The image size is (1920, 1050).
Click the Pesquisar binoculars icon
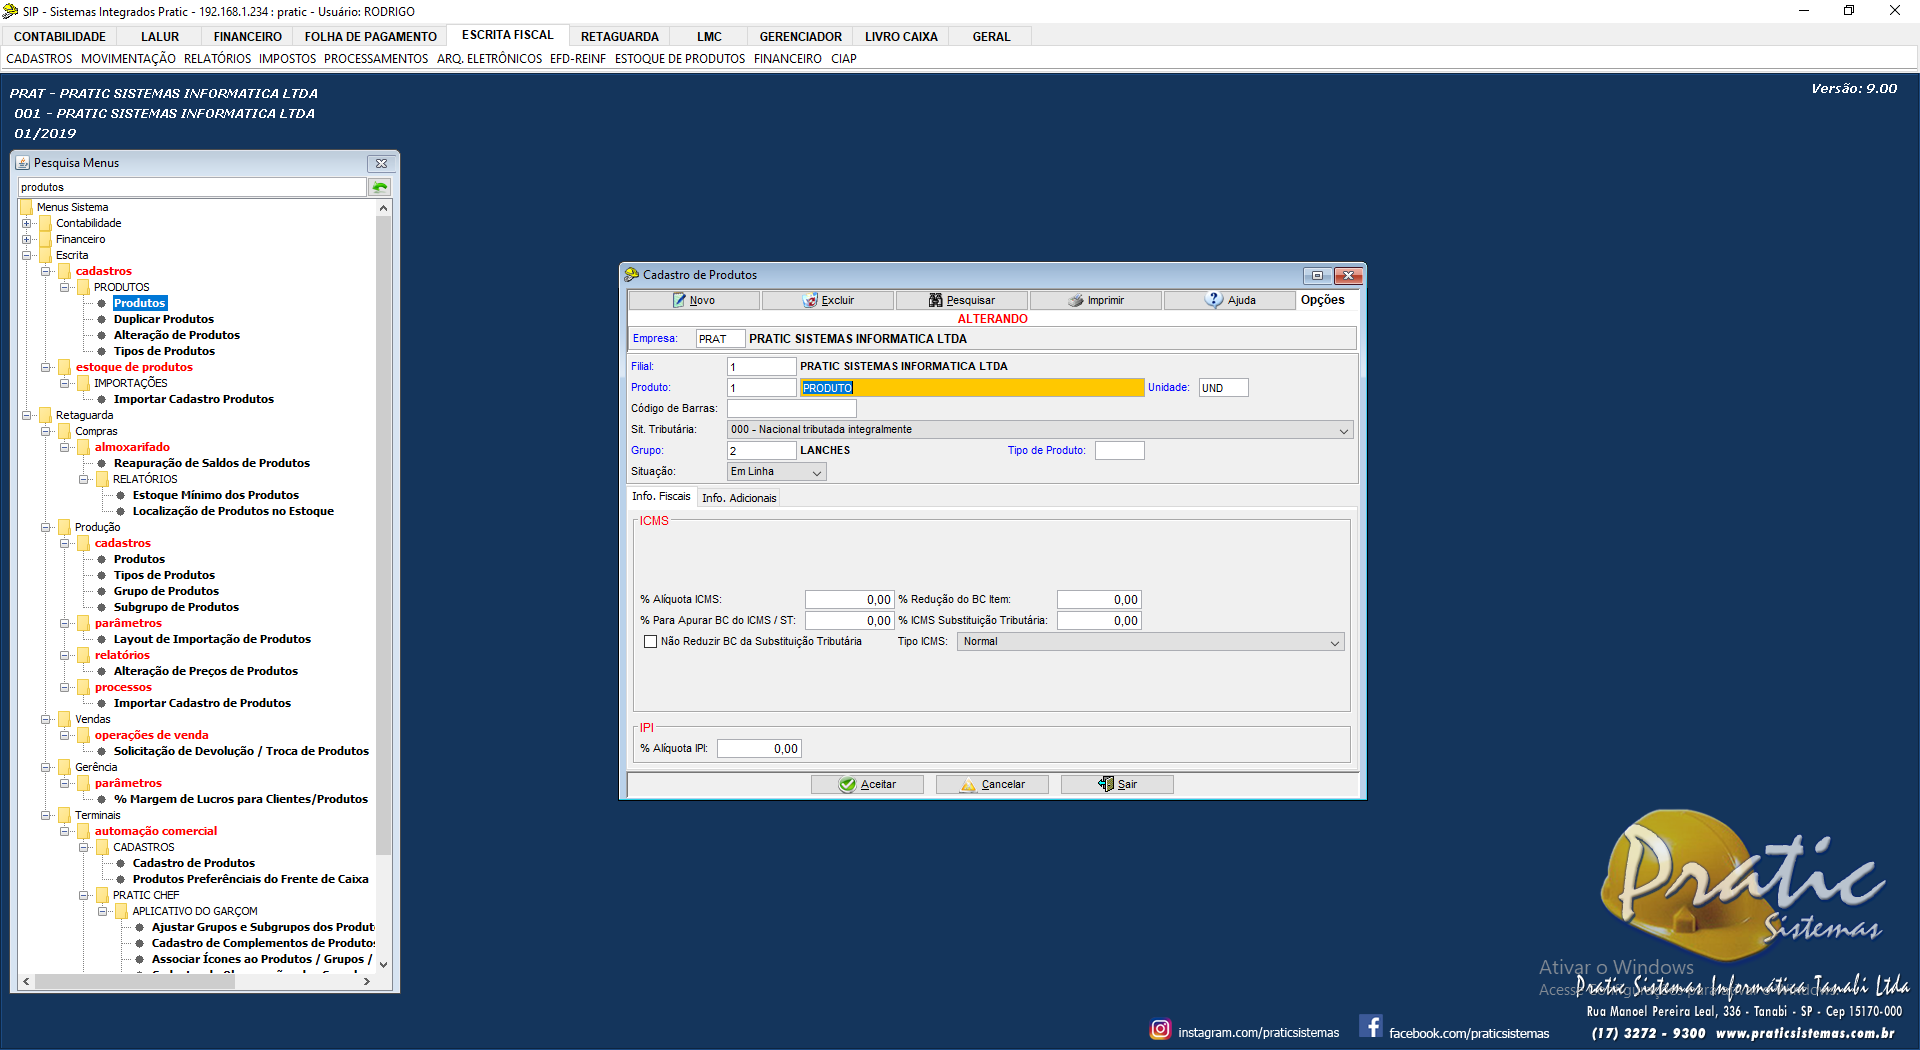pos(935,300)
